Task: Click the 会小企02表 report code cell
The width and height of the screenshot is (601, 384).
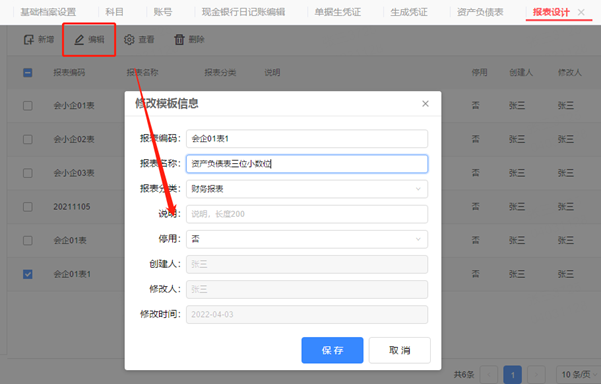Action: [x=74, y=139]
